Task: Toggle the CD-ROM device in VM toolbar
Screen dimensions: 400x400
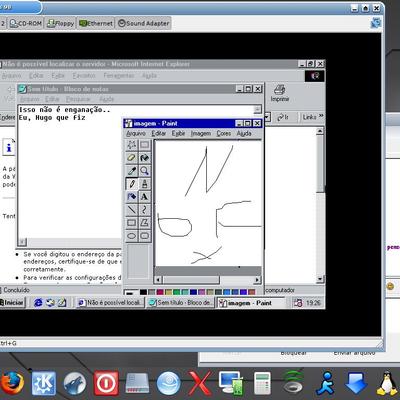Action: click(26, 23)
